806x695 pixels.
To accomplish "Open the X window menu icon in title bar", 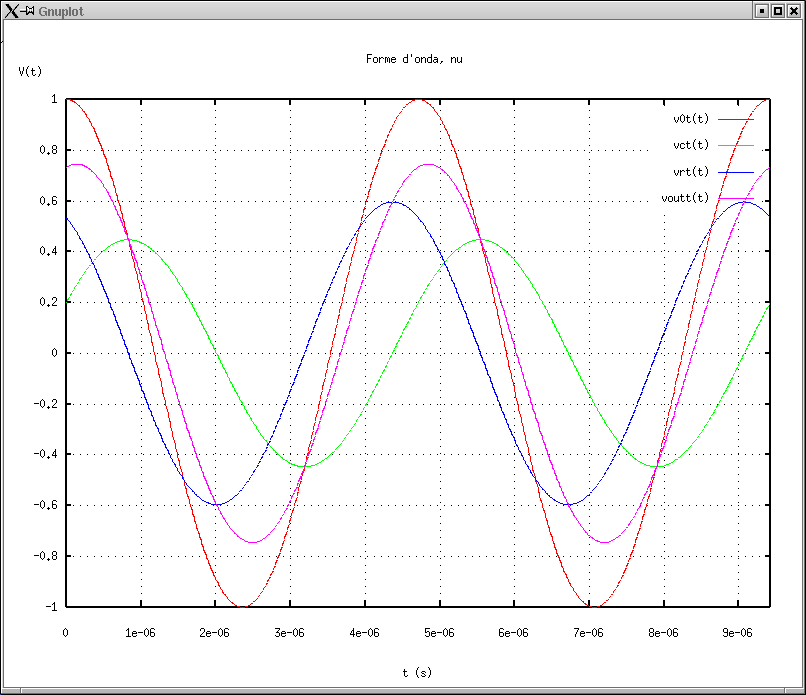I will point(12,10).
